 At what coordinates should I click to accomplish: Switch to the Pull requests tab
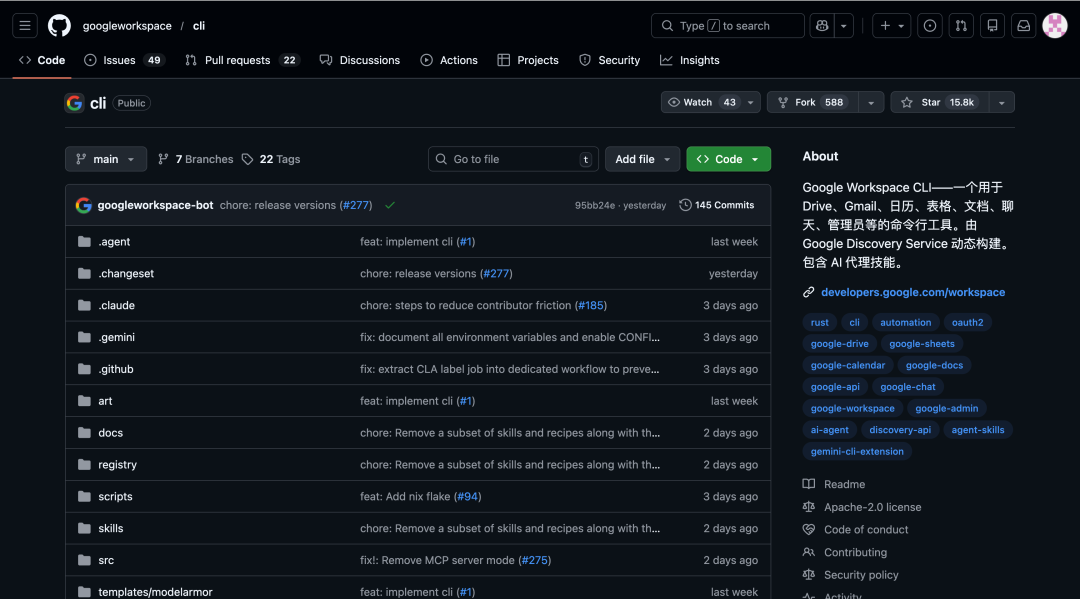click(x=242, y=61)
